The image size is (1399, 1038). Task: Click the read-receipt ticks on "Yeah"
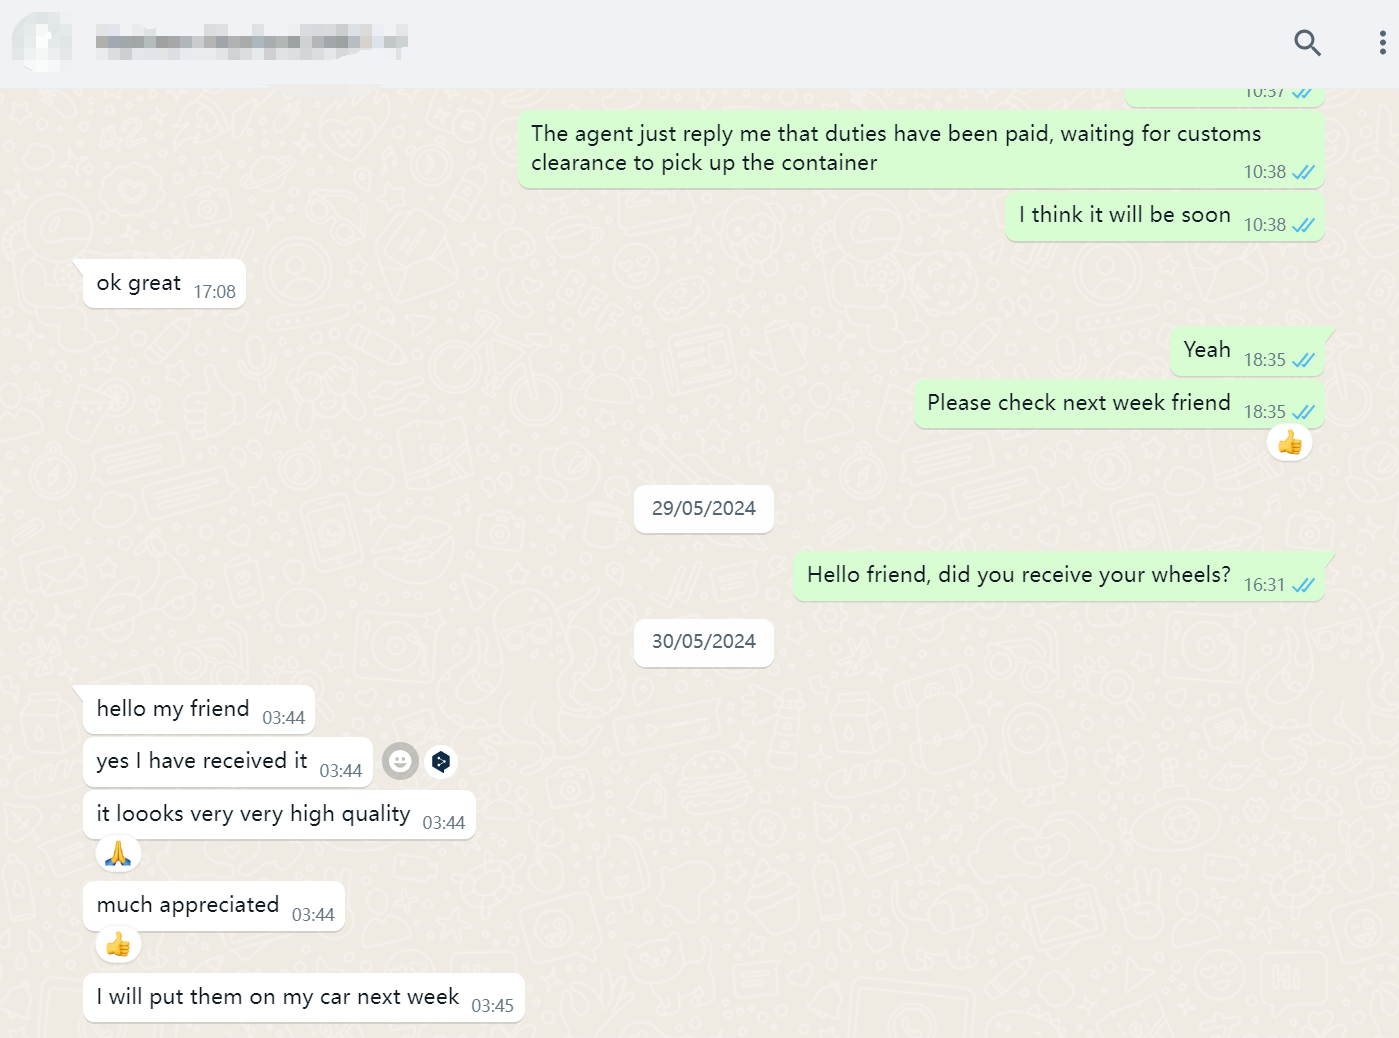pos(1303,360)
